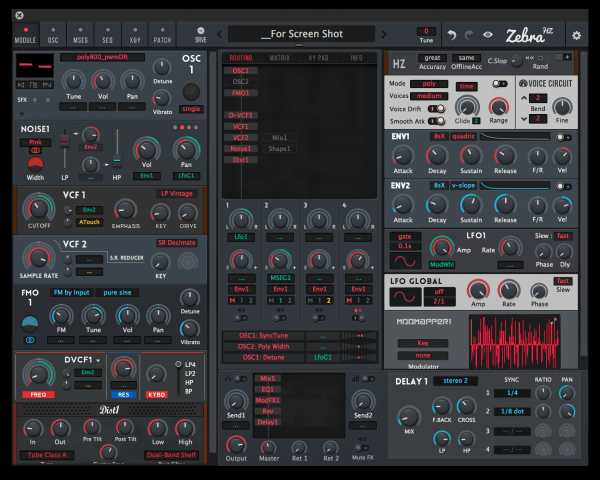The height and width of the screenshot is (480, 600).
Task: Click the NOISE1 HP slider
Action: tap(117, 149)
